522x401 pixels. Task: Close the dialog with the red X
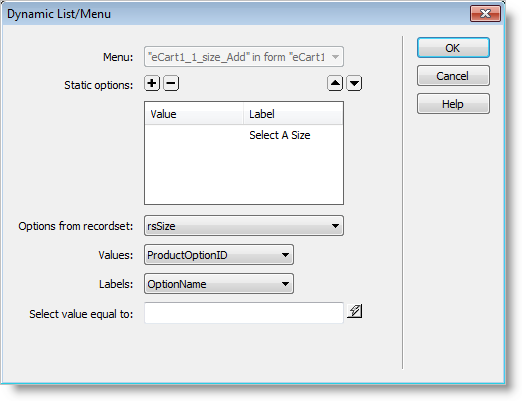tap(485, 14)
